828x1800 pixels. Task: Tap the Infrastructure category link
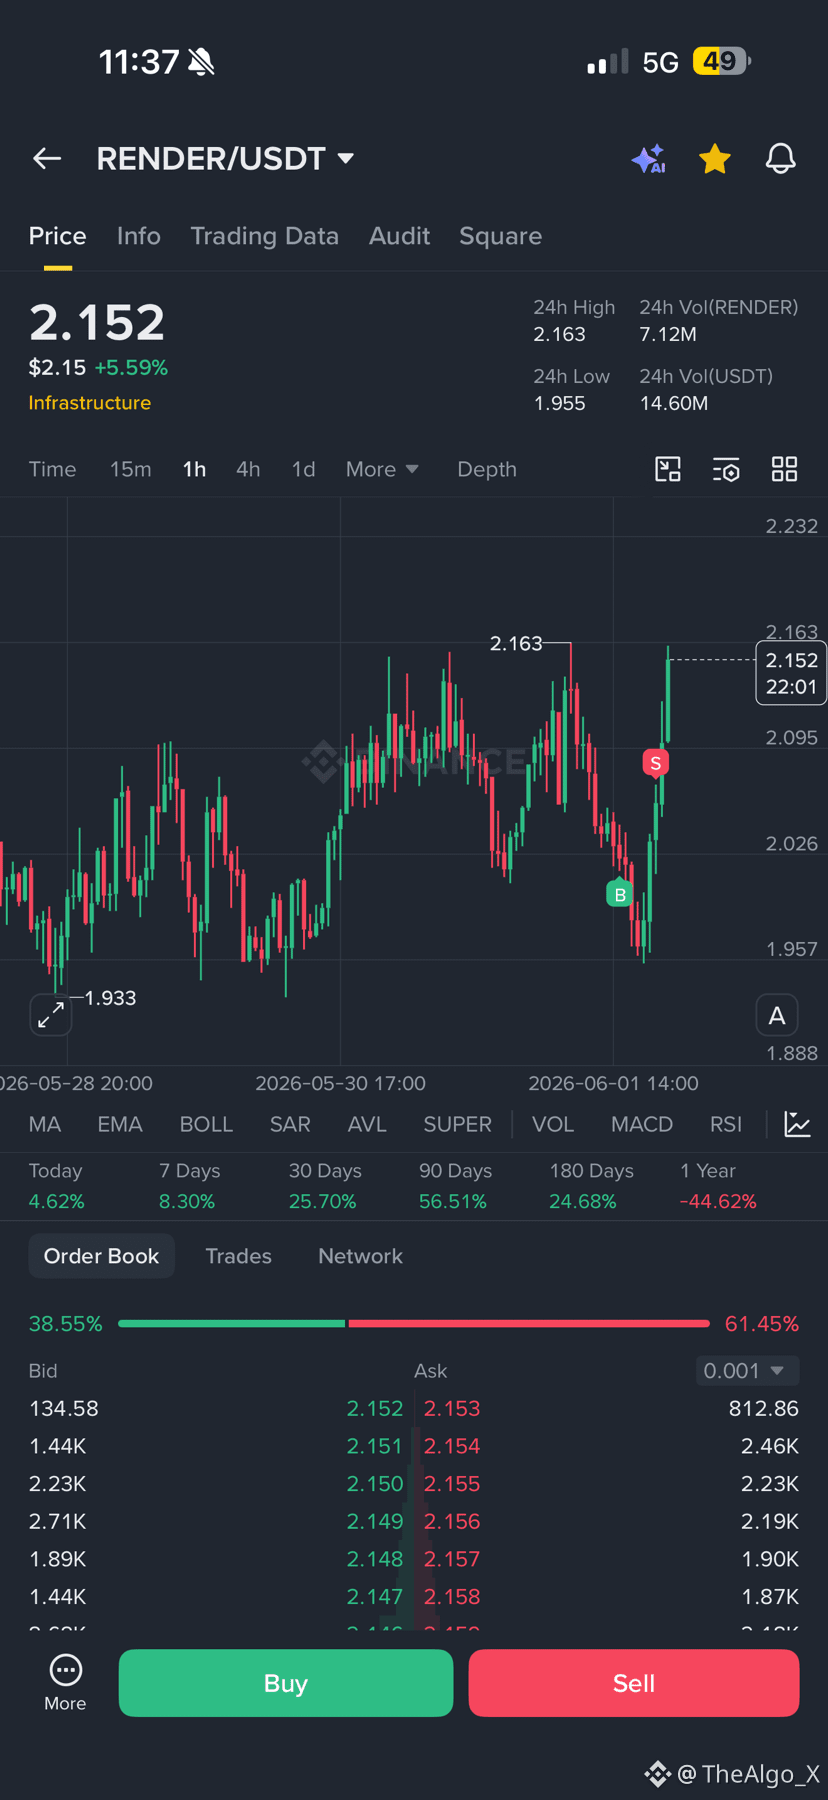[x=90, y=403]
